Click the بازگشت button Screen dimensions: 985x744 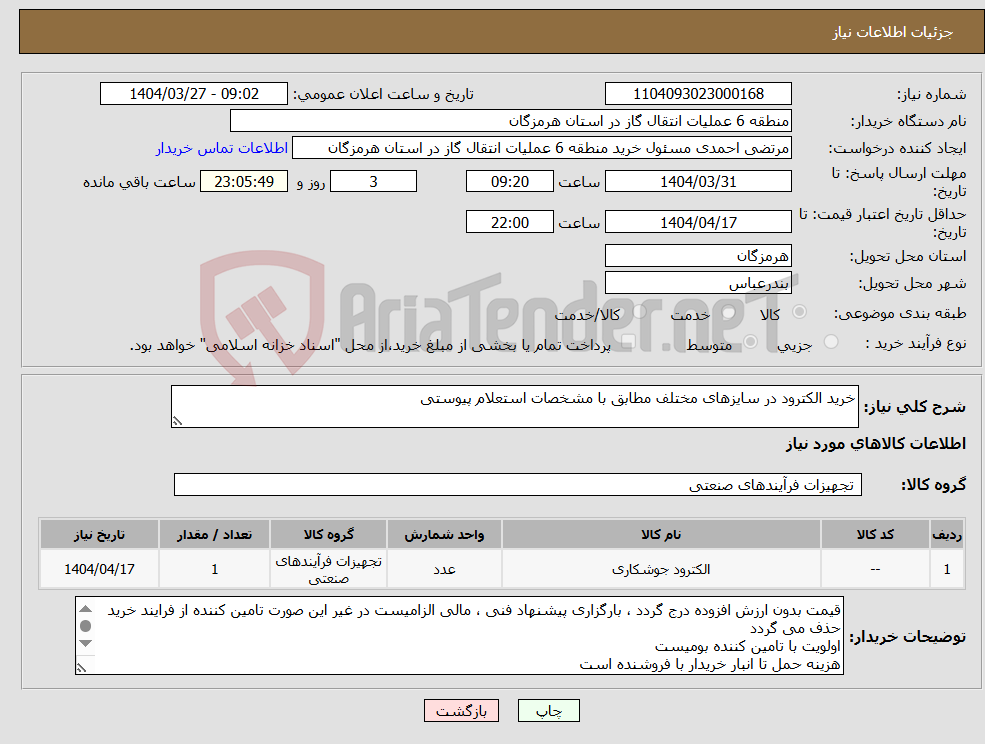pyautogui.click(x=461, y=710)
